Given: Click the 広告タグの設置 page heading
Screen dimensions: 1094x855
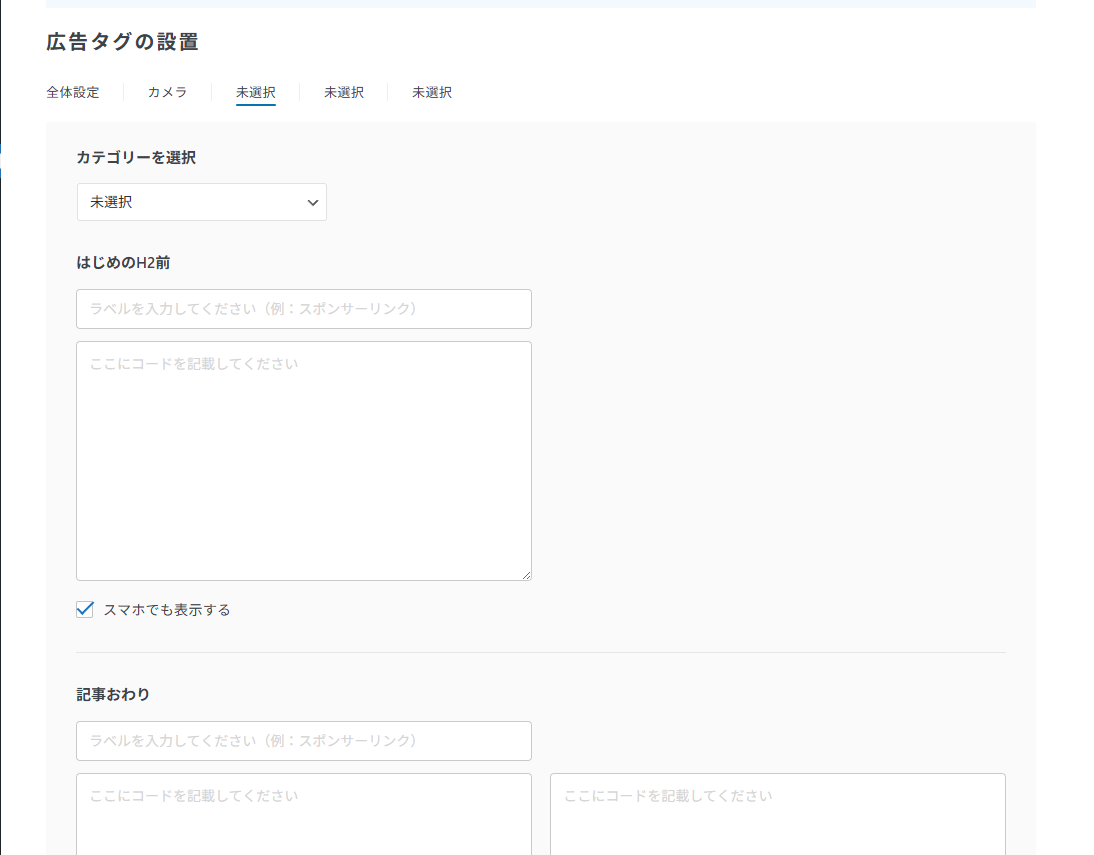Looking at the screenshot, I should tap(122, 42).
